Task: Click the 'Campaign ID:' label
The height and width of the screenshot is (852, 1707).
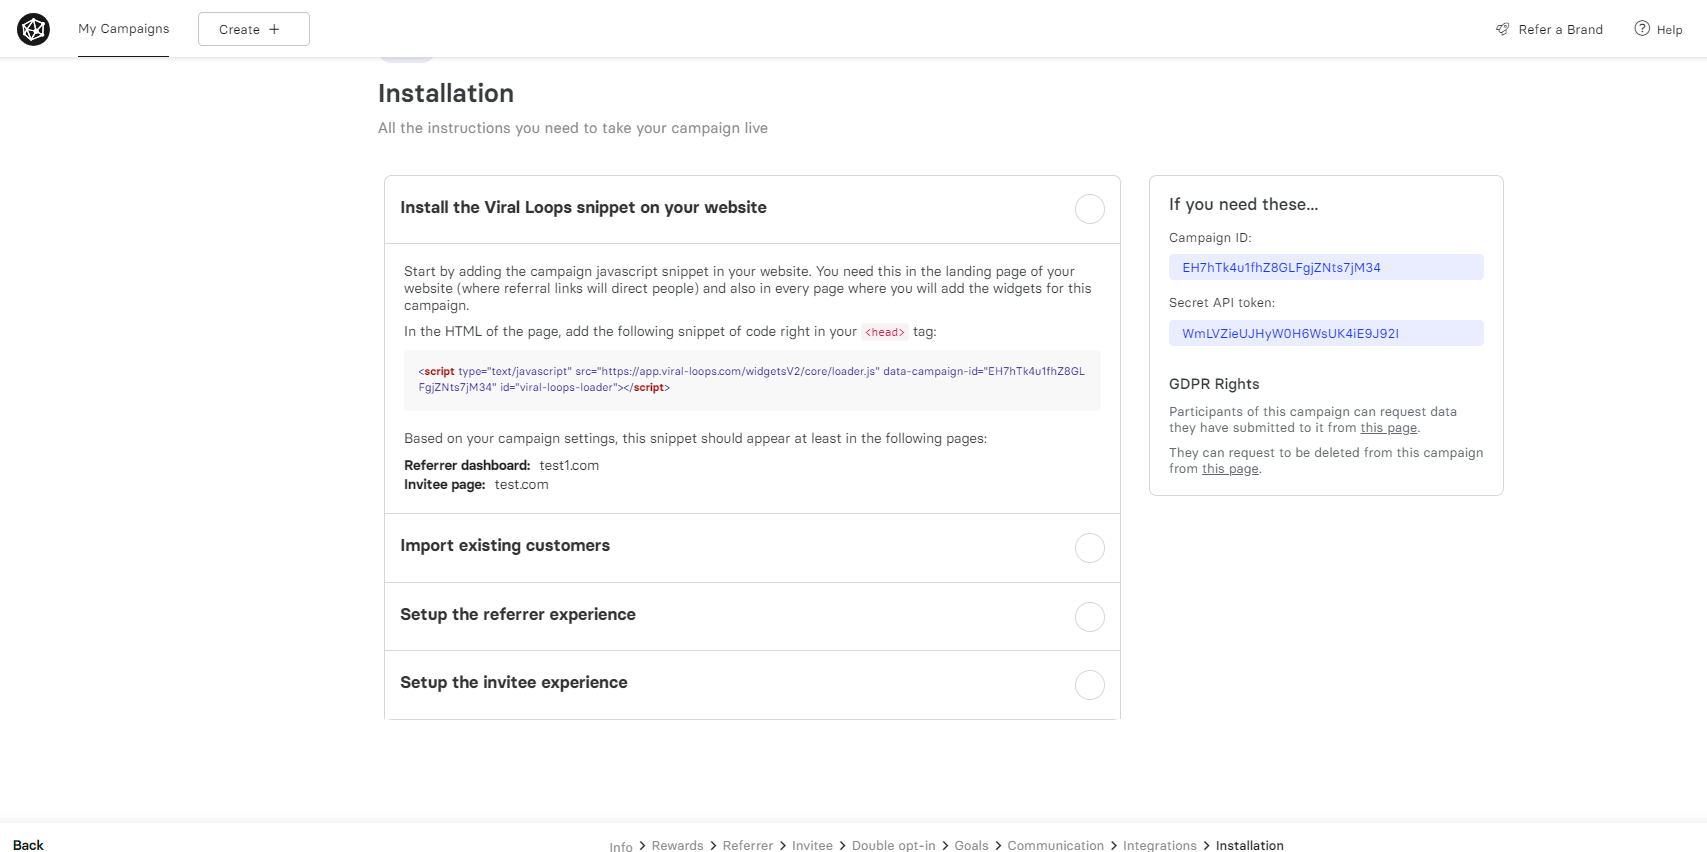Action: (x=1210, y=238)
